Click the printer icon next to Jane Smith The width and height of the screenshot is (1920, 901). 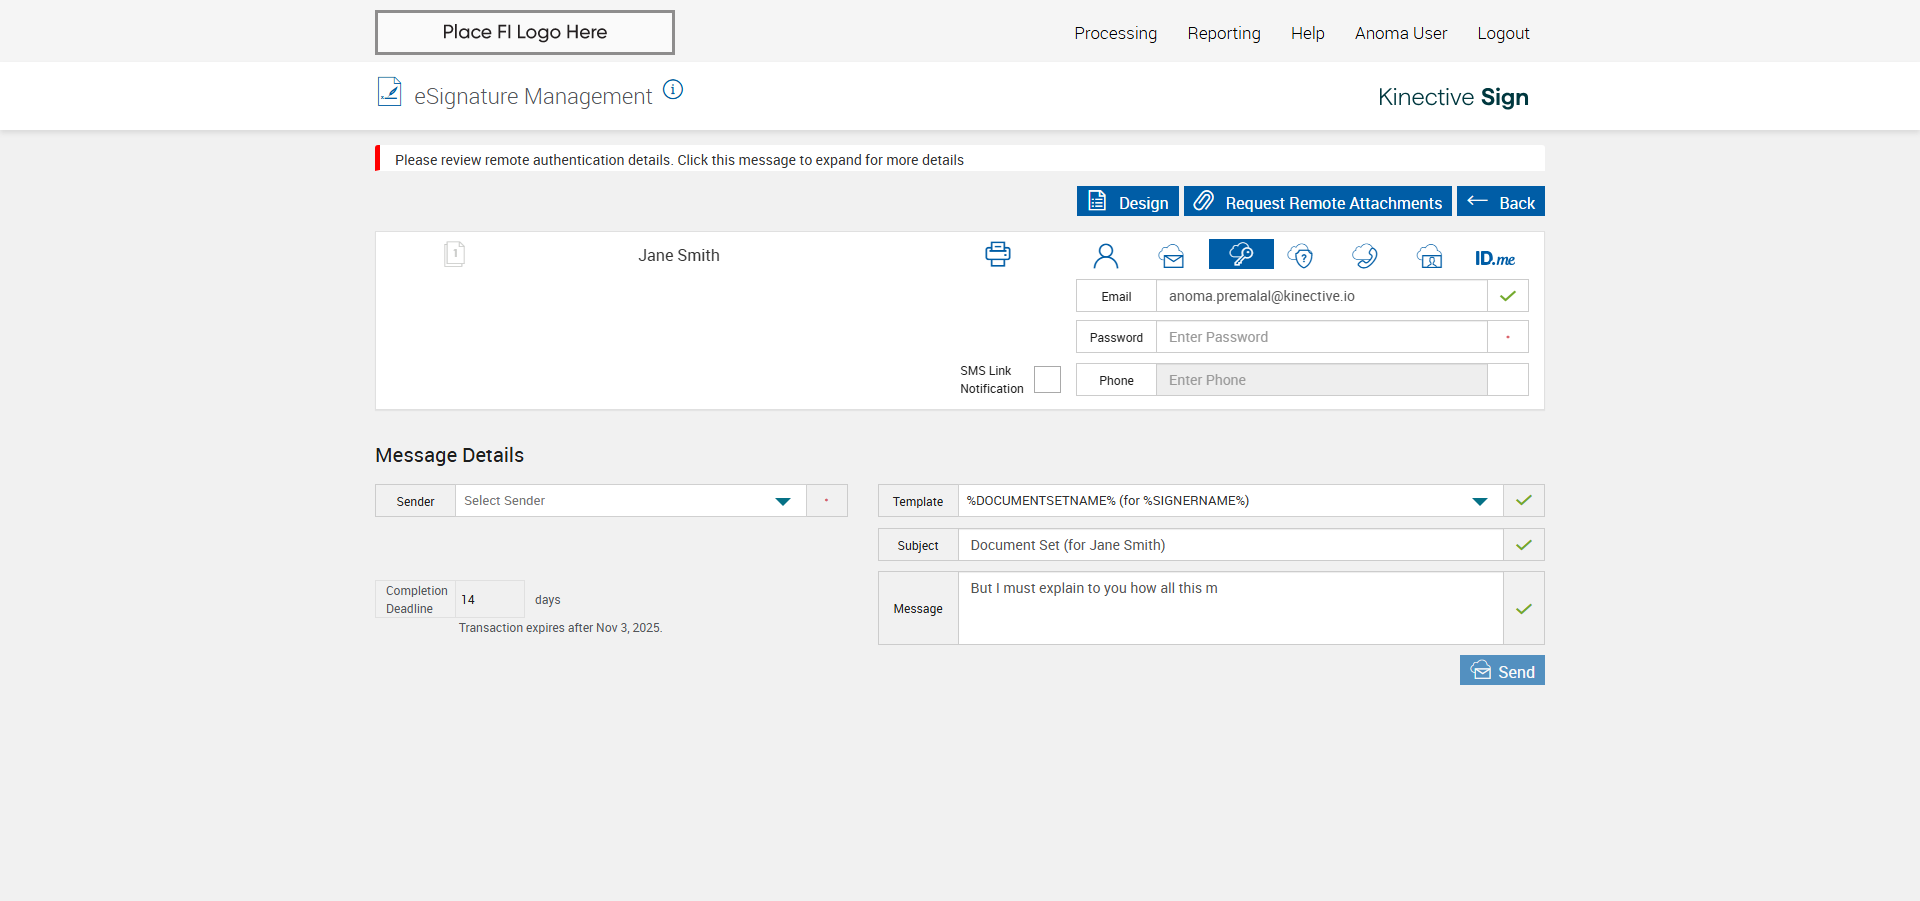(x=997, y=254)
